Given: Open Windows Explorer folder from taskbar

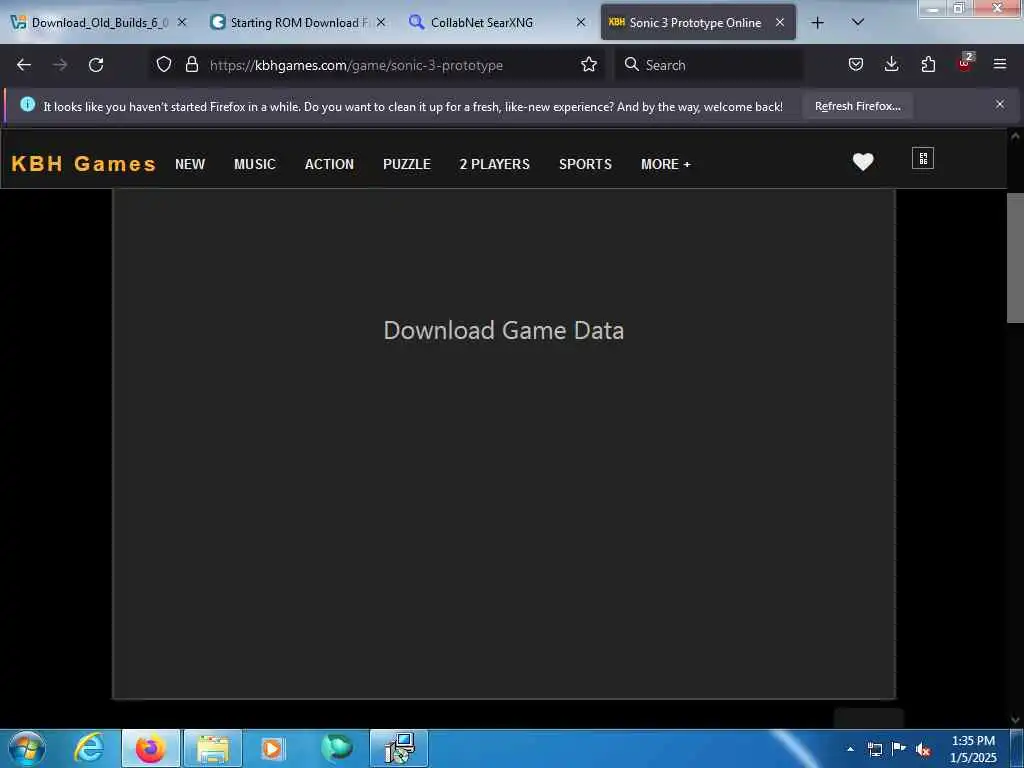Looking at the screenshot, I should (x=213, y=748).
